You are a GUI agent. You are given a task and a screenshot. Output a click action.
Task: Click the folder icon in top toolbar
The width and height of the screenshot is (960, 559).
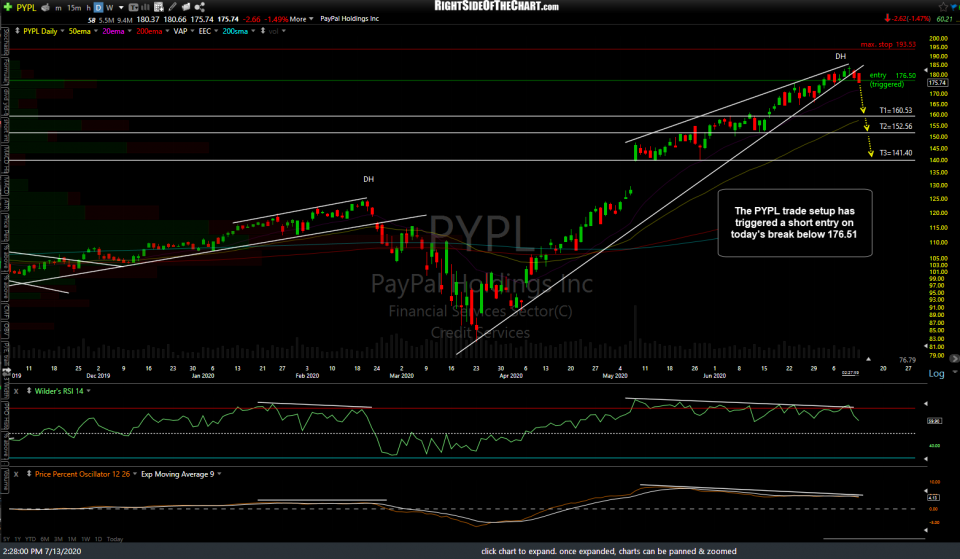coord(186,7)
